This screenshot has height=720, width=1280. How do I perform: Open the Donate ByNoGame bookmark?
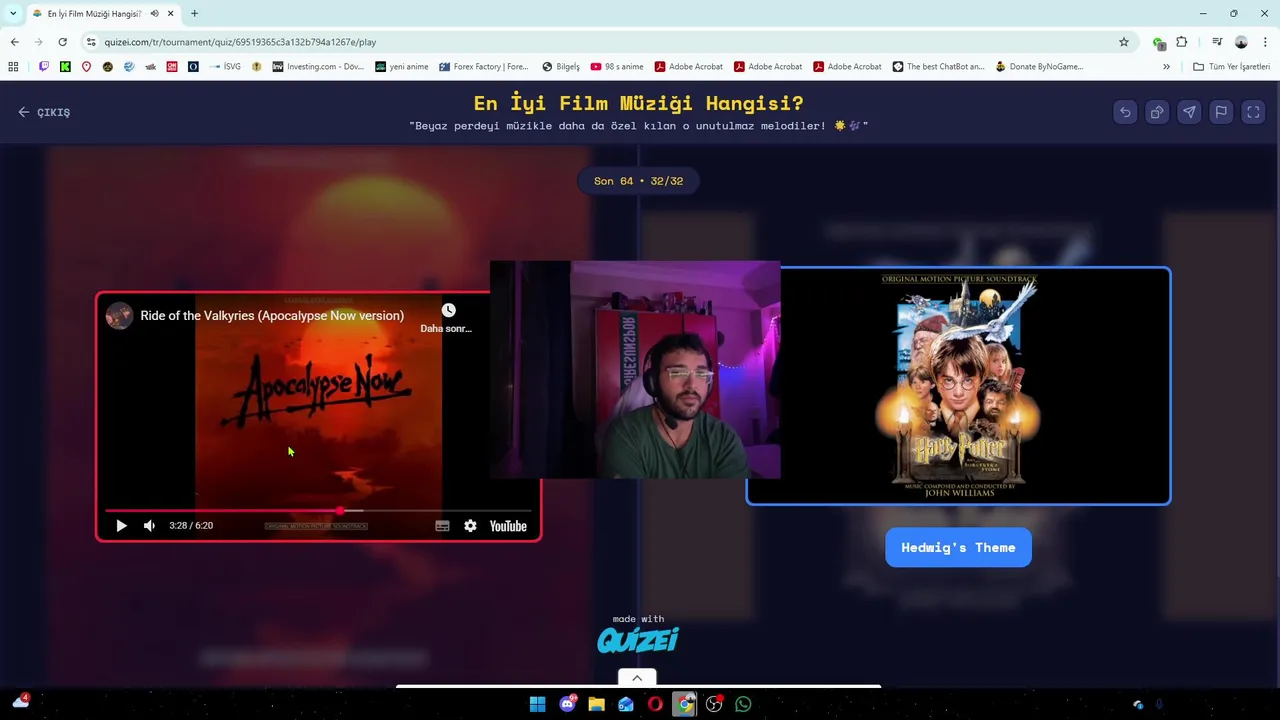click(1040, 67)
